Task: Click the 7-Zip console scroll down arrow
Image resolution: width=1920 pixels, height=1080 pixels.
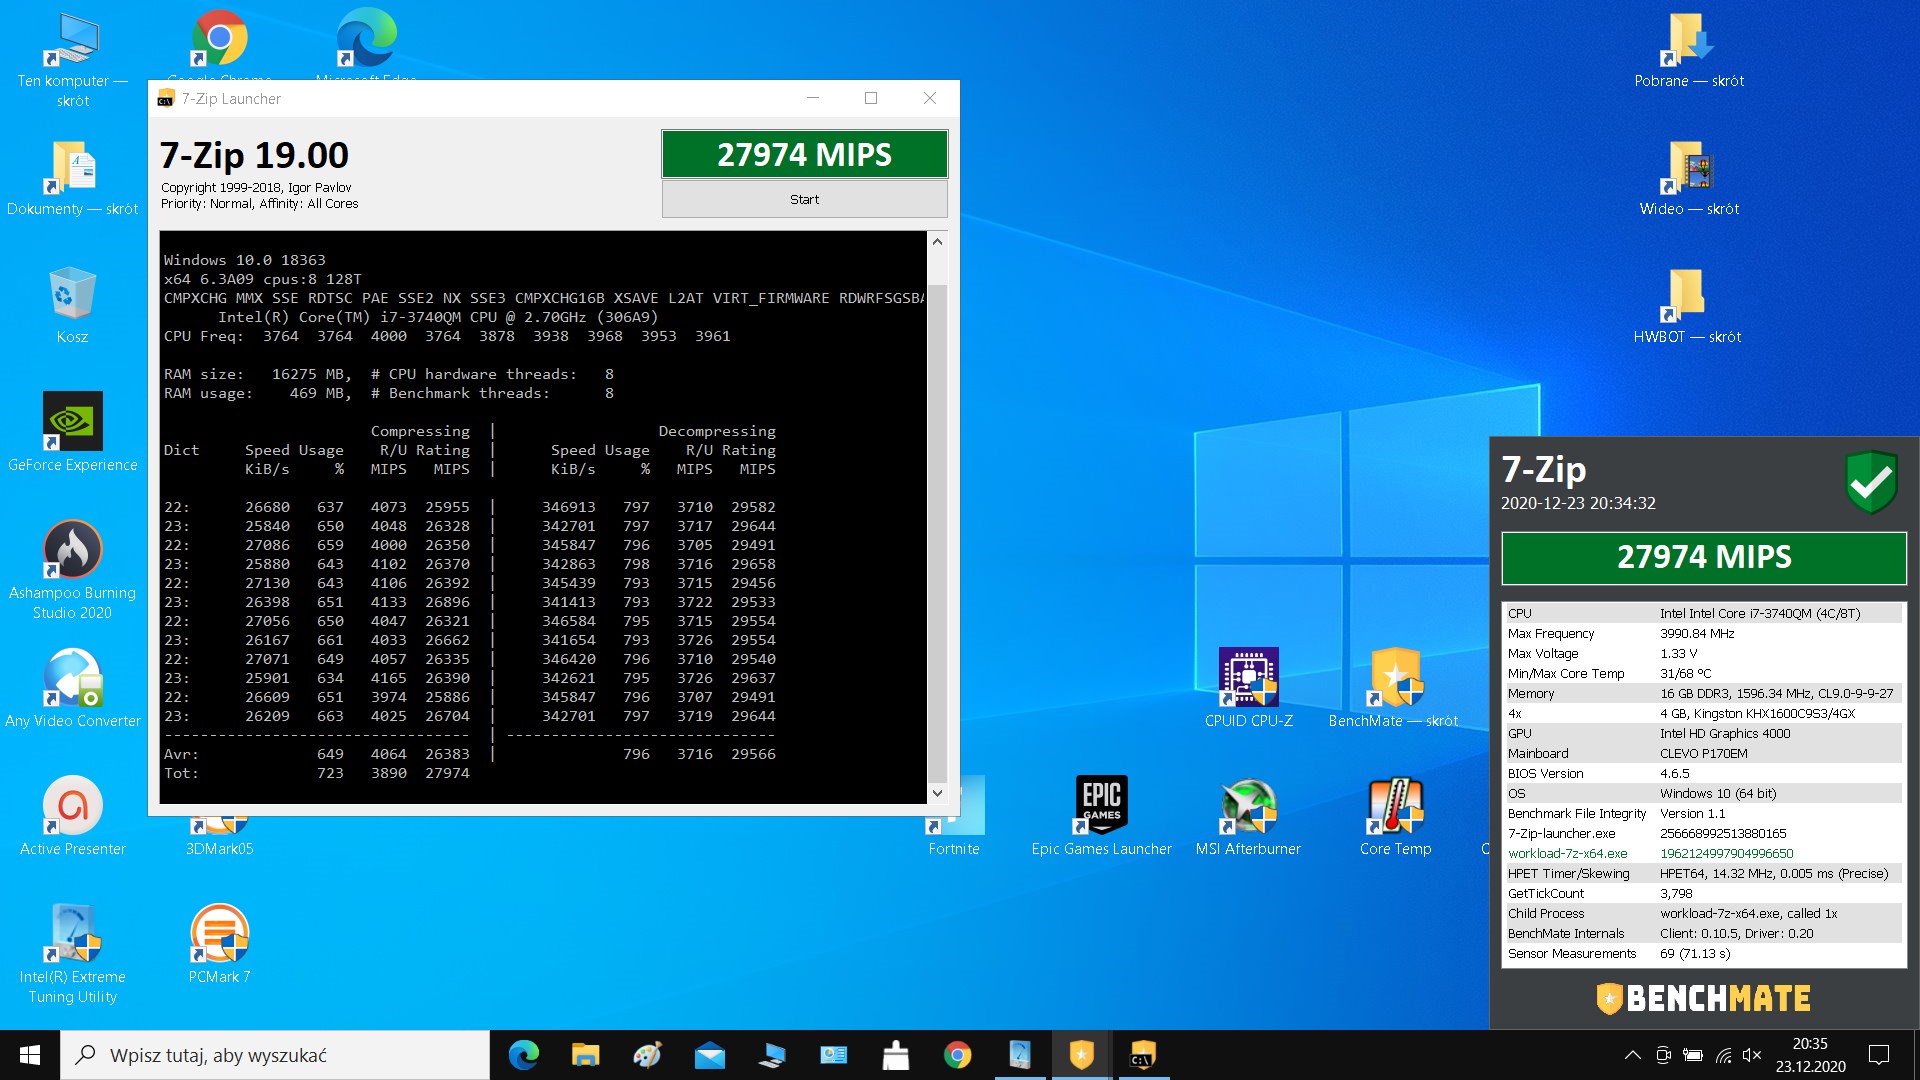Action: coord(937,793)
